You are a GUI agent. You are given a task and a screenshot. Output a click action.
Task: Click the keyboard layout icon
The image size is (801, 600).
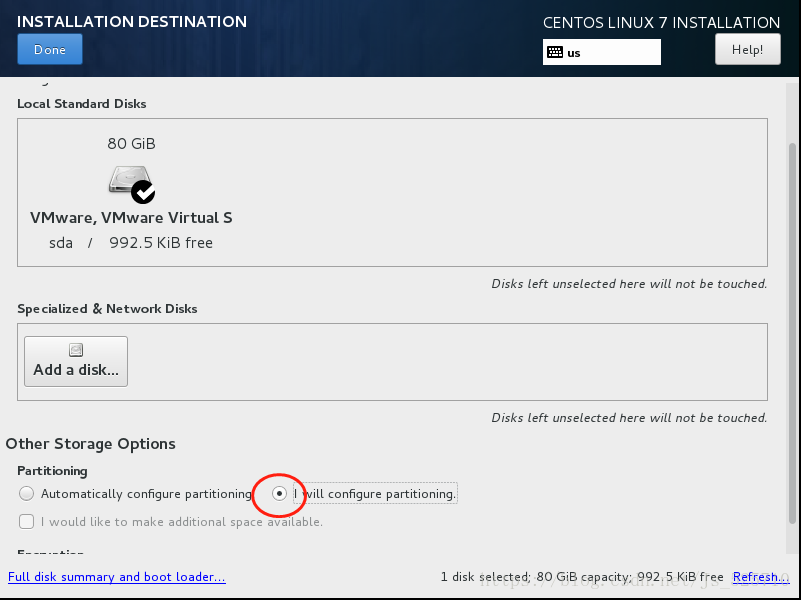point(555,52)
